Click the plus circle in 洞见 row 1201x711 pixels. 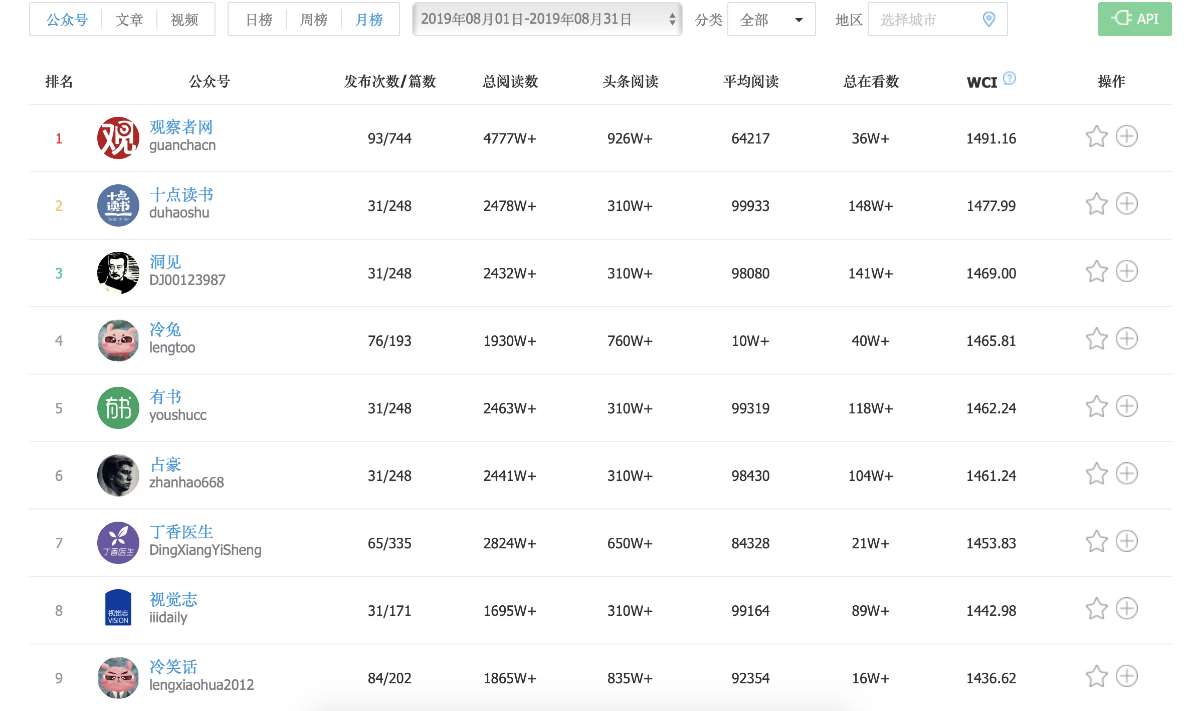1127,271
